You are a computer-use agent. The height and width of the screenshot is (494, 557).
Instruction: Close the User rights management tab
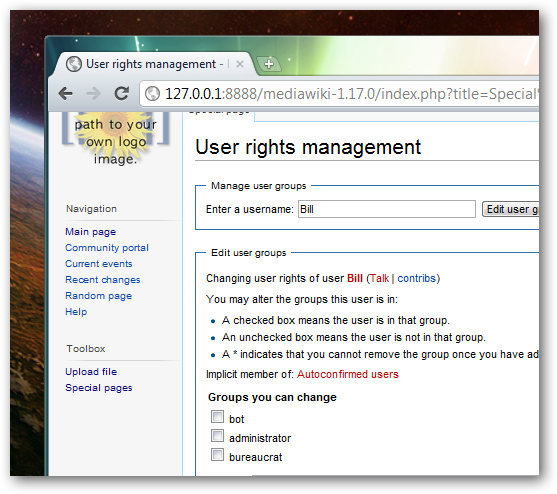tap(240, 64)
